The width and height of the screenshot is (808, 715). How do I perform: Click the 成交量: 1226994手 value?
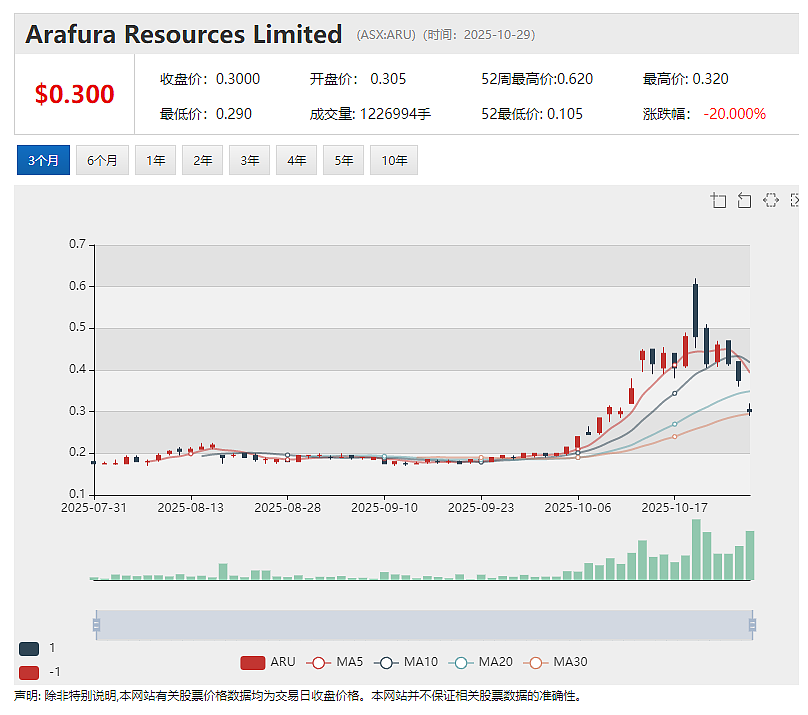pos(370,114)
